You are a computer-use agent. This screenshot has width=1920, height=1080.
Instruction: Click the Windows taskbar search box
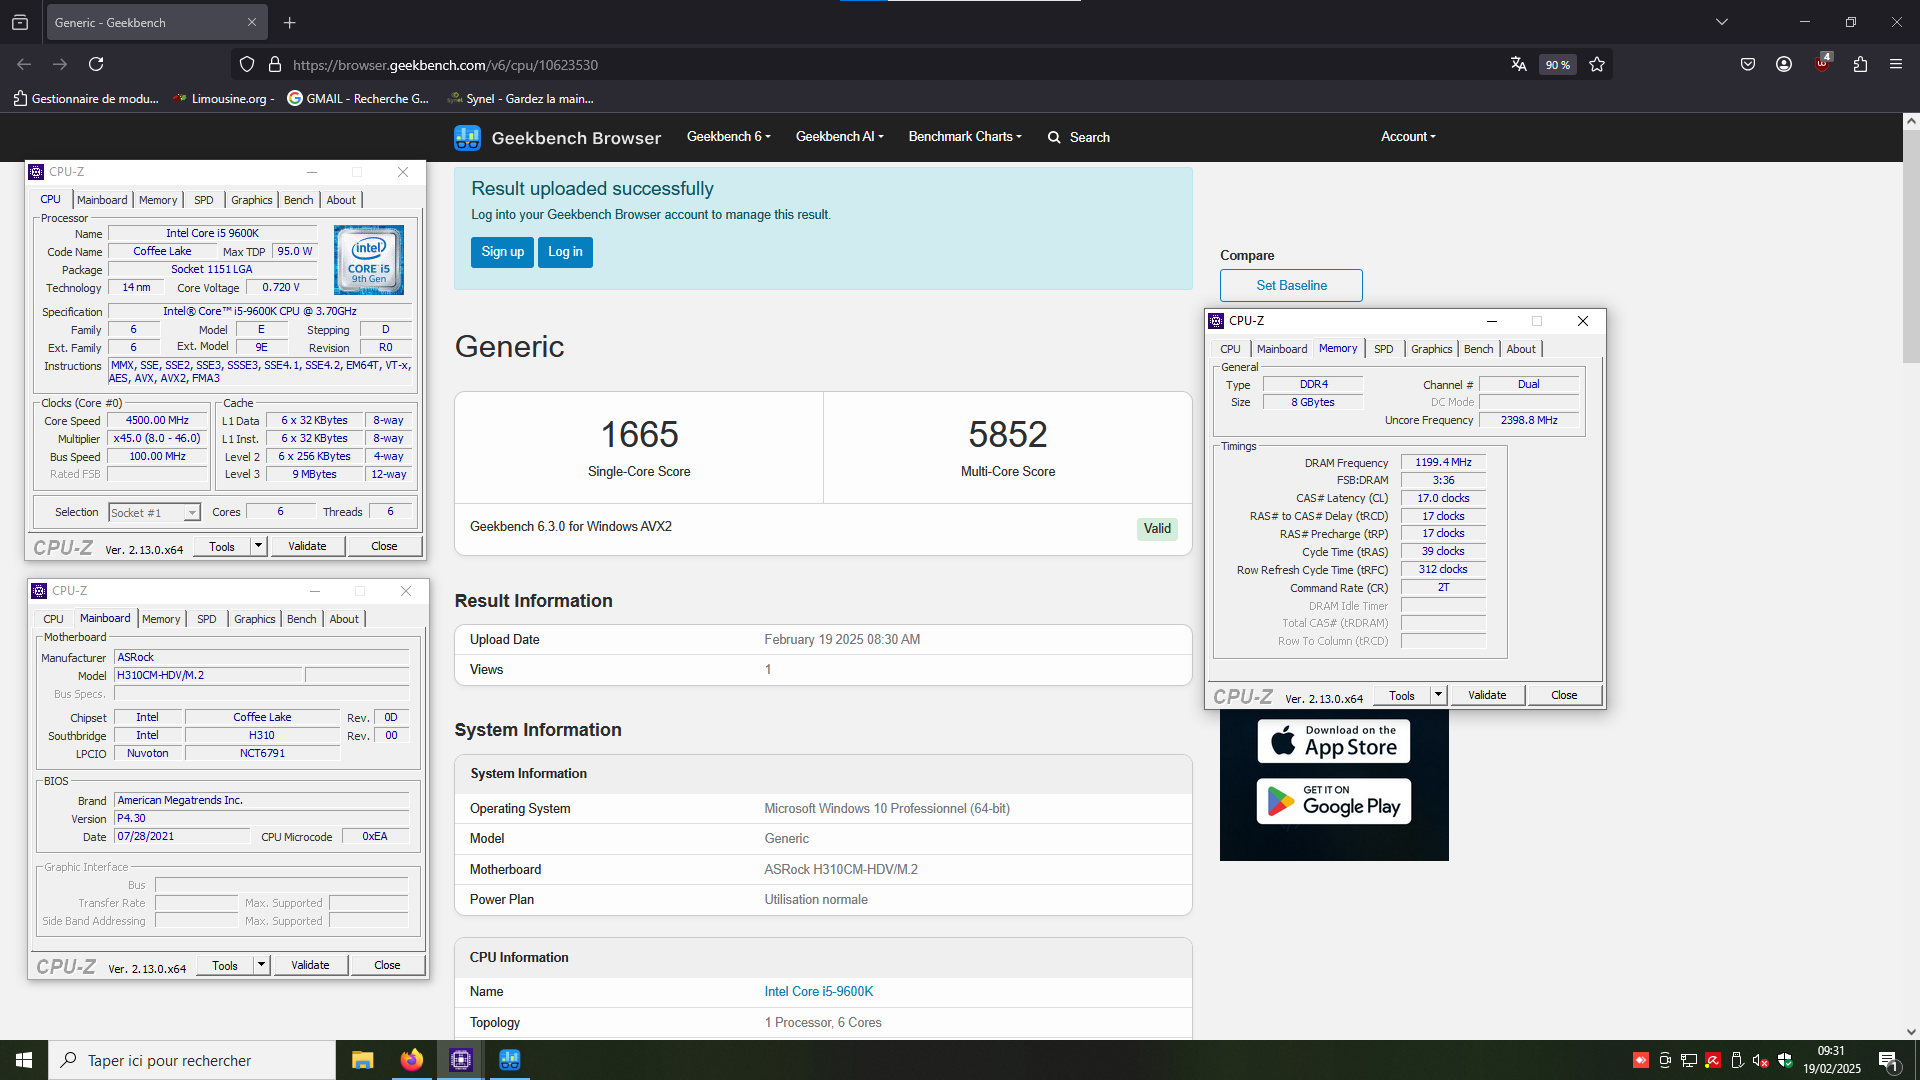point(192,1060)
